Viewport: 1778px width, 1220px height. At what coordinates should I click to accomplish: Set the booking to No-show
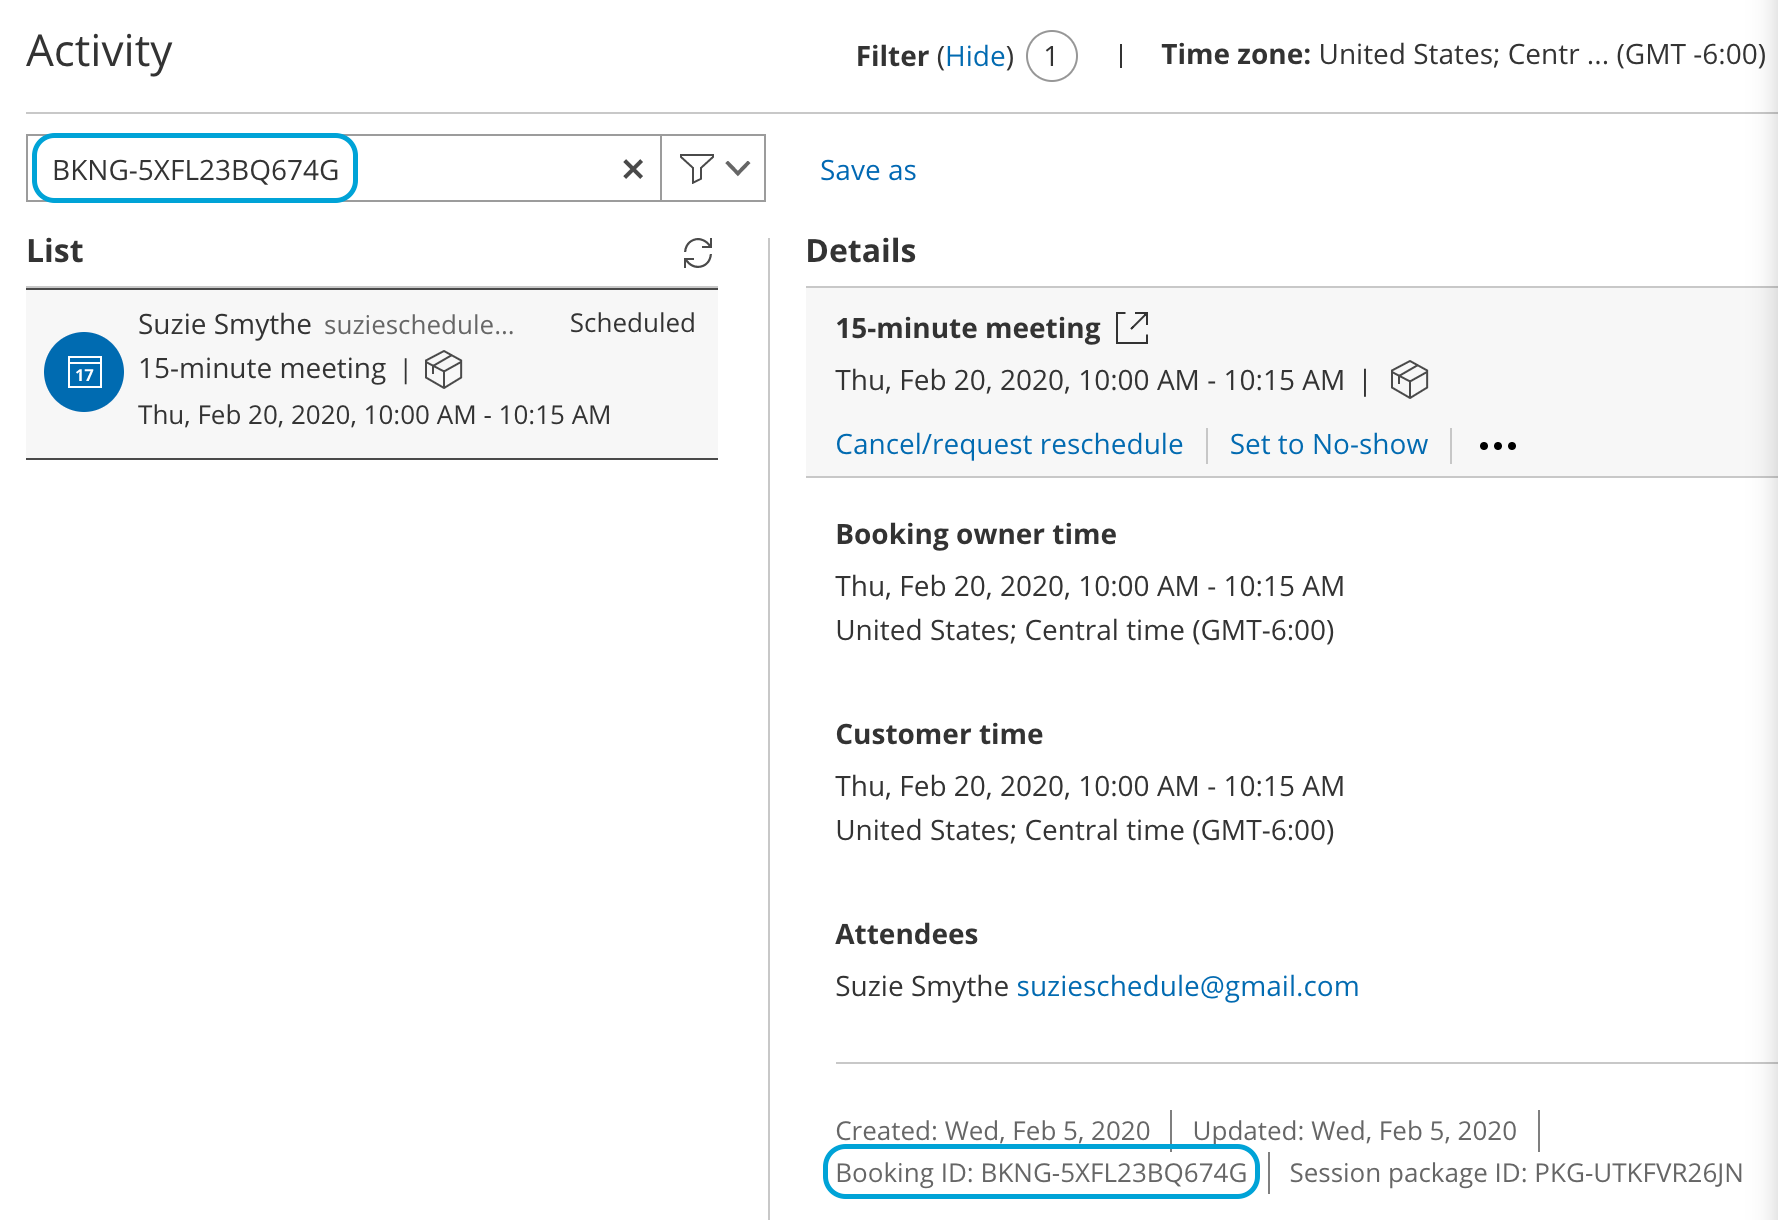pos(1328,444)
